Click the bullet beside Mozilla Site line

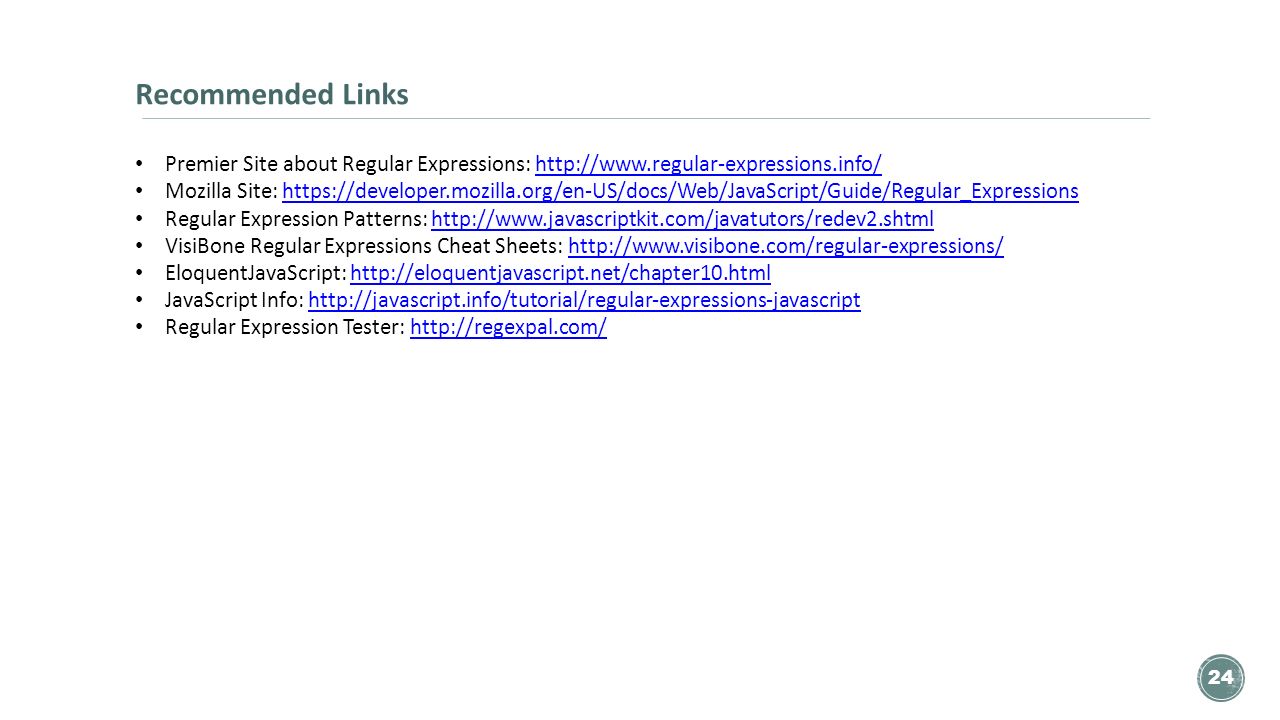[139, 191]
